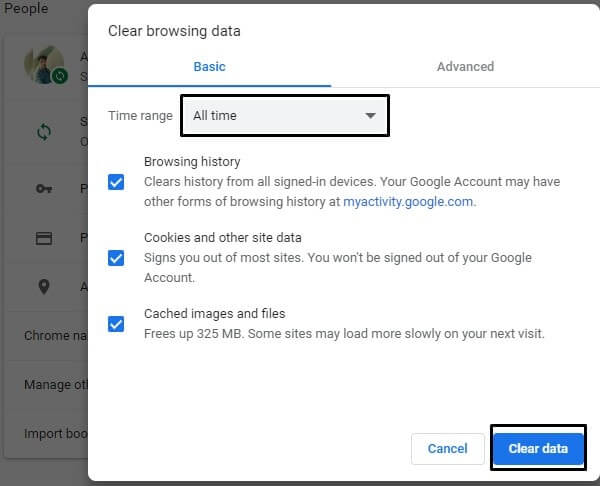Click the profile avatar picture
The width and height of the screenshot is (600, 486).
tap(44, 64)
